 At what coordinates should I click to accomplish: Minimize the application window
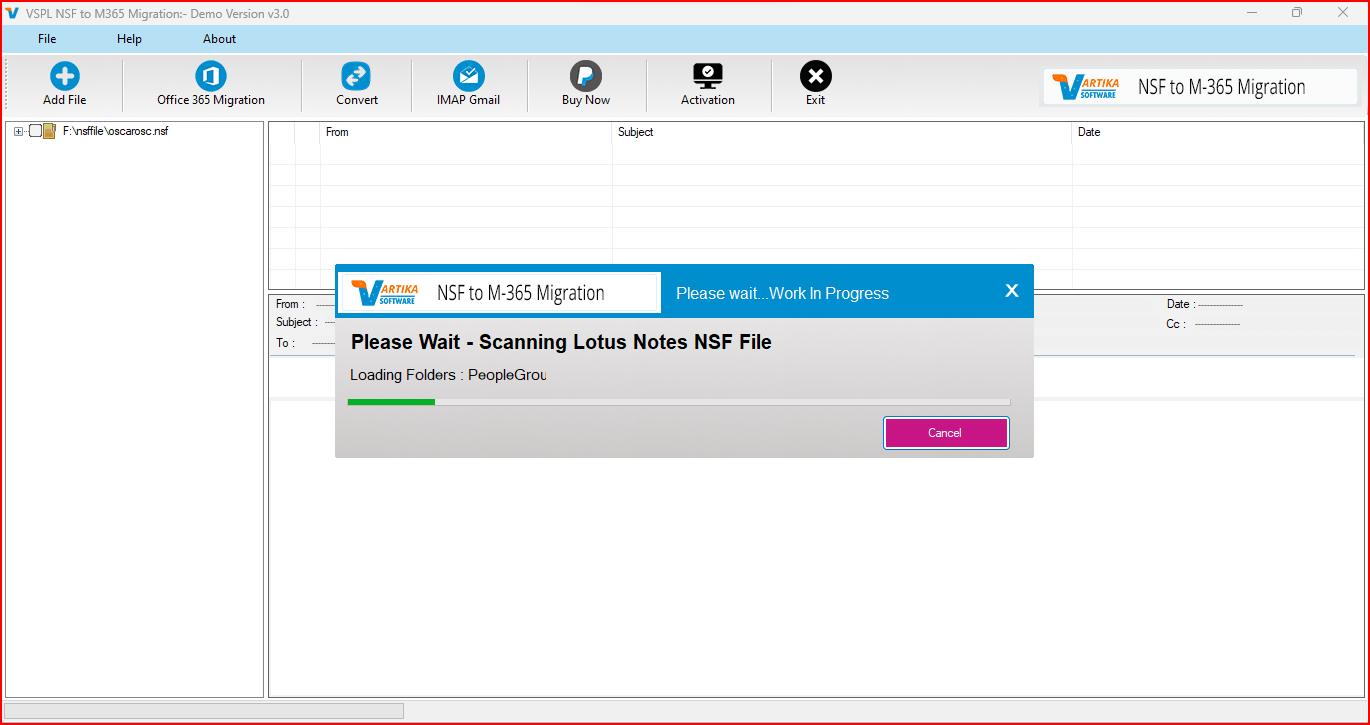click(1252, 13)
